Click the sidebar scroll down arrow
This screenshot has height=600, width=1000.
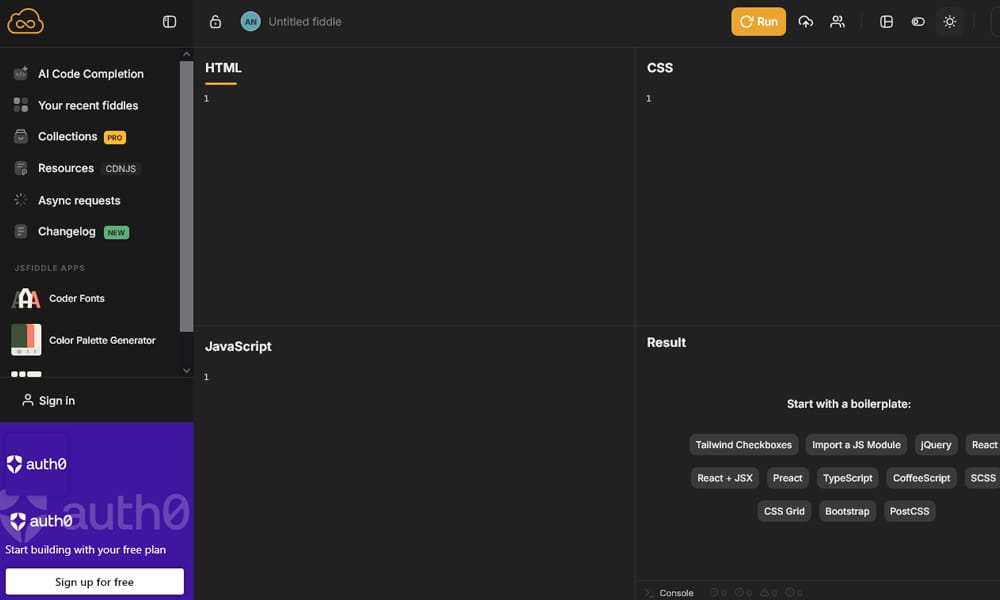click(186, 370)
